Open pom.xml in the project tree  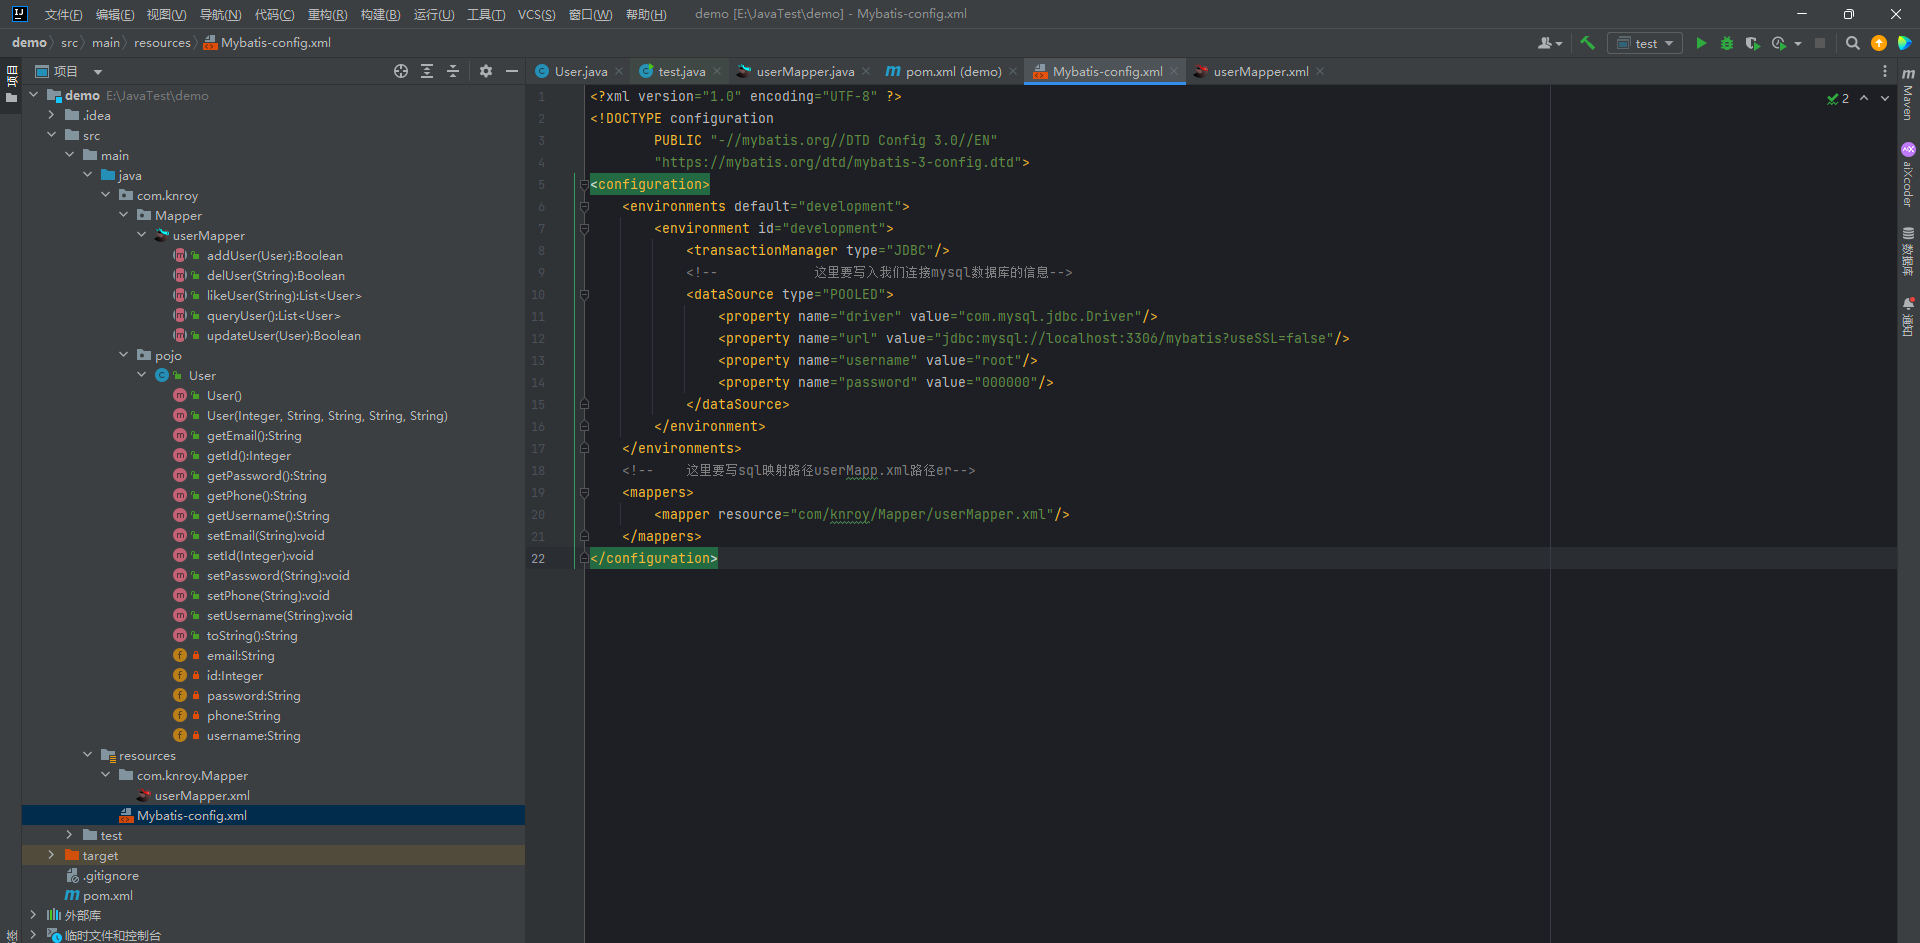(107, 895)
